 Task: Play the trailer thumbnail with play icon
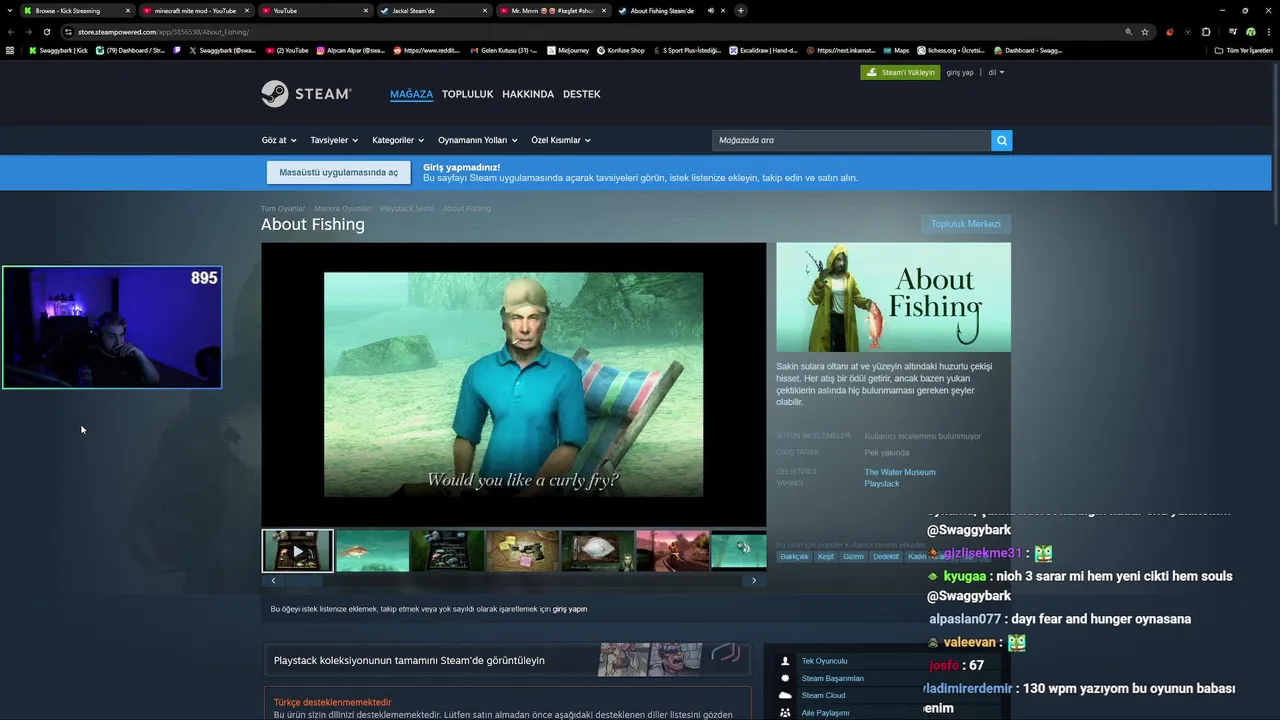(297, 551)
